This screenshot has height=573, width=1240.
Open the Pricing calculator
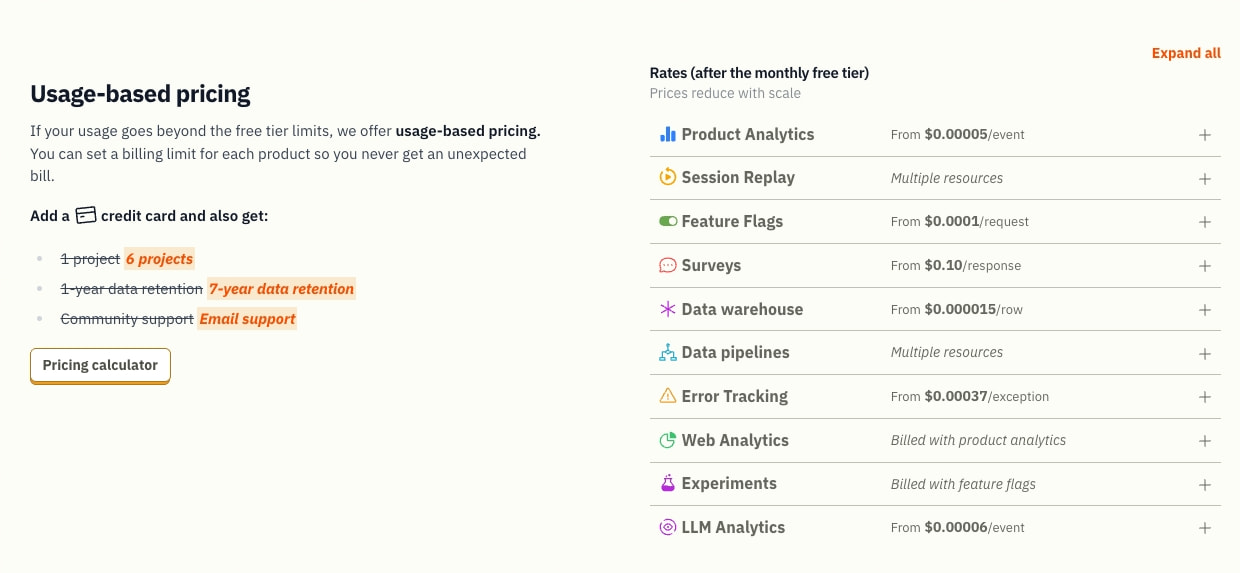point(100,366)
